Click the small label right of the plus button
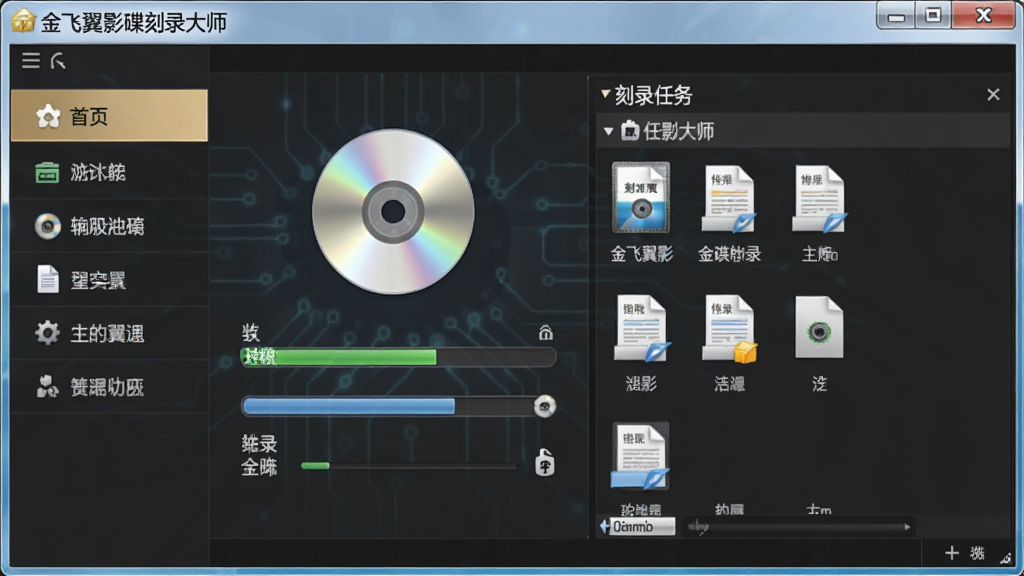 click(x=977, y=553)
